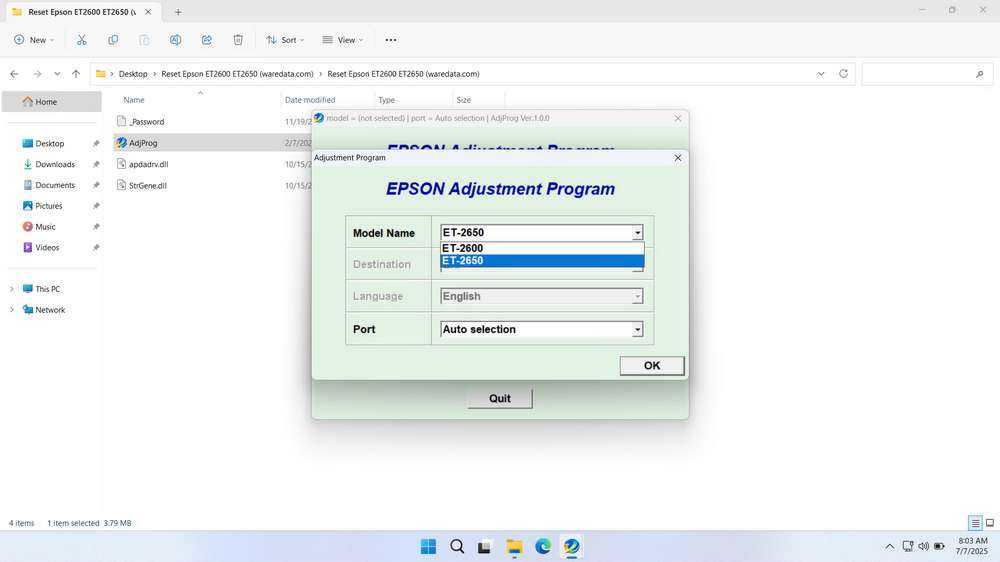The image size is (1000, 562).
Task: Open Videos in the sidebar
Action: click(47, 248)
